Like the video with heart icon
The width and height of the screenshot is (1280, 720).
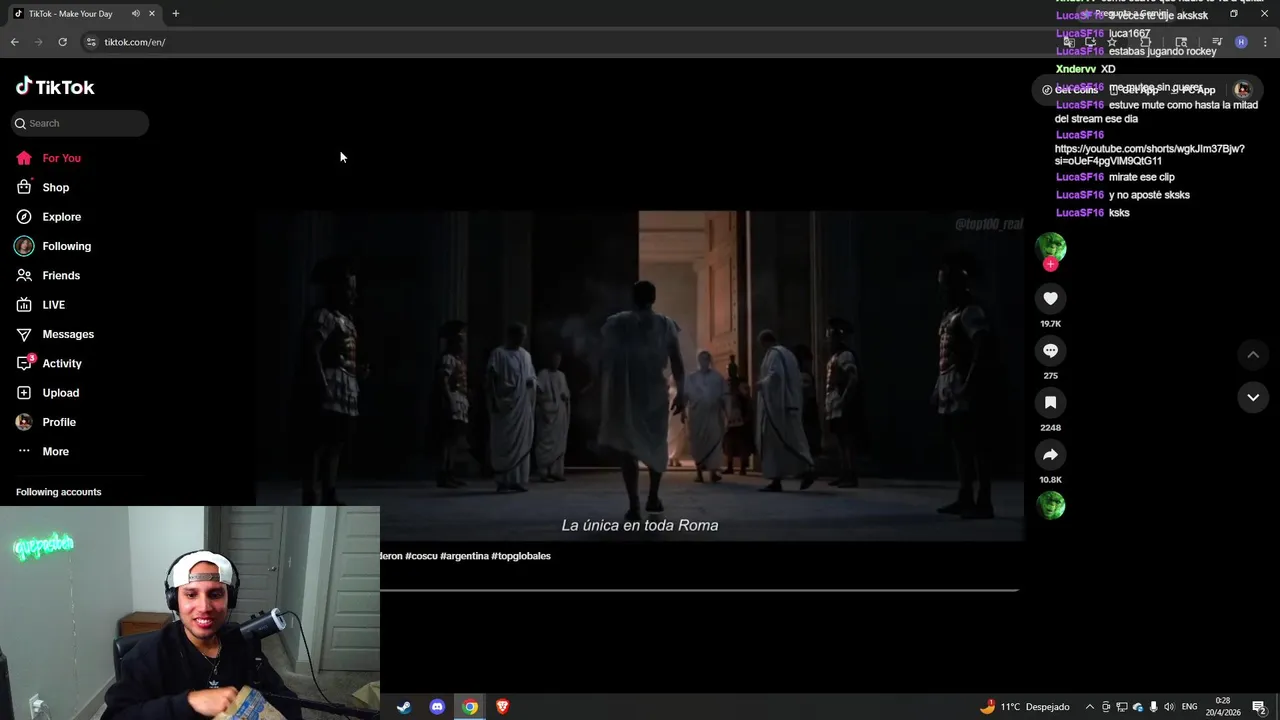[x=1050, y=298]
